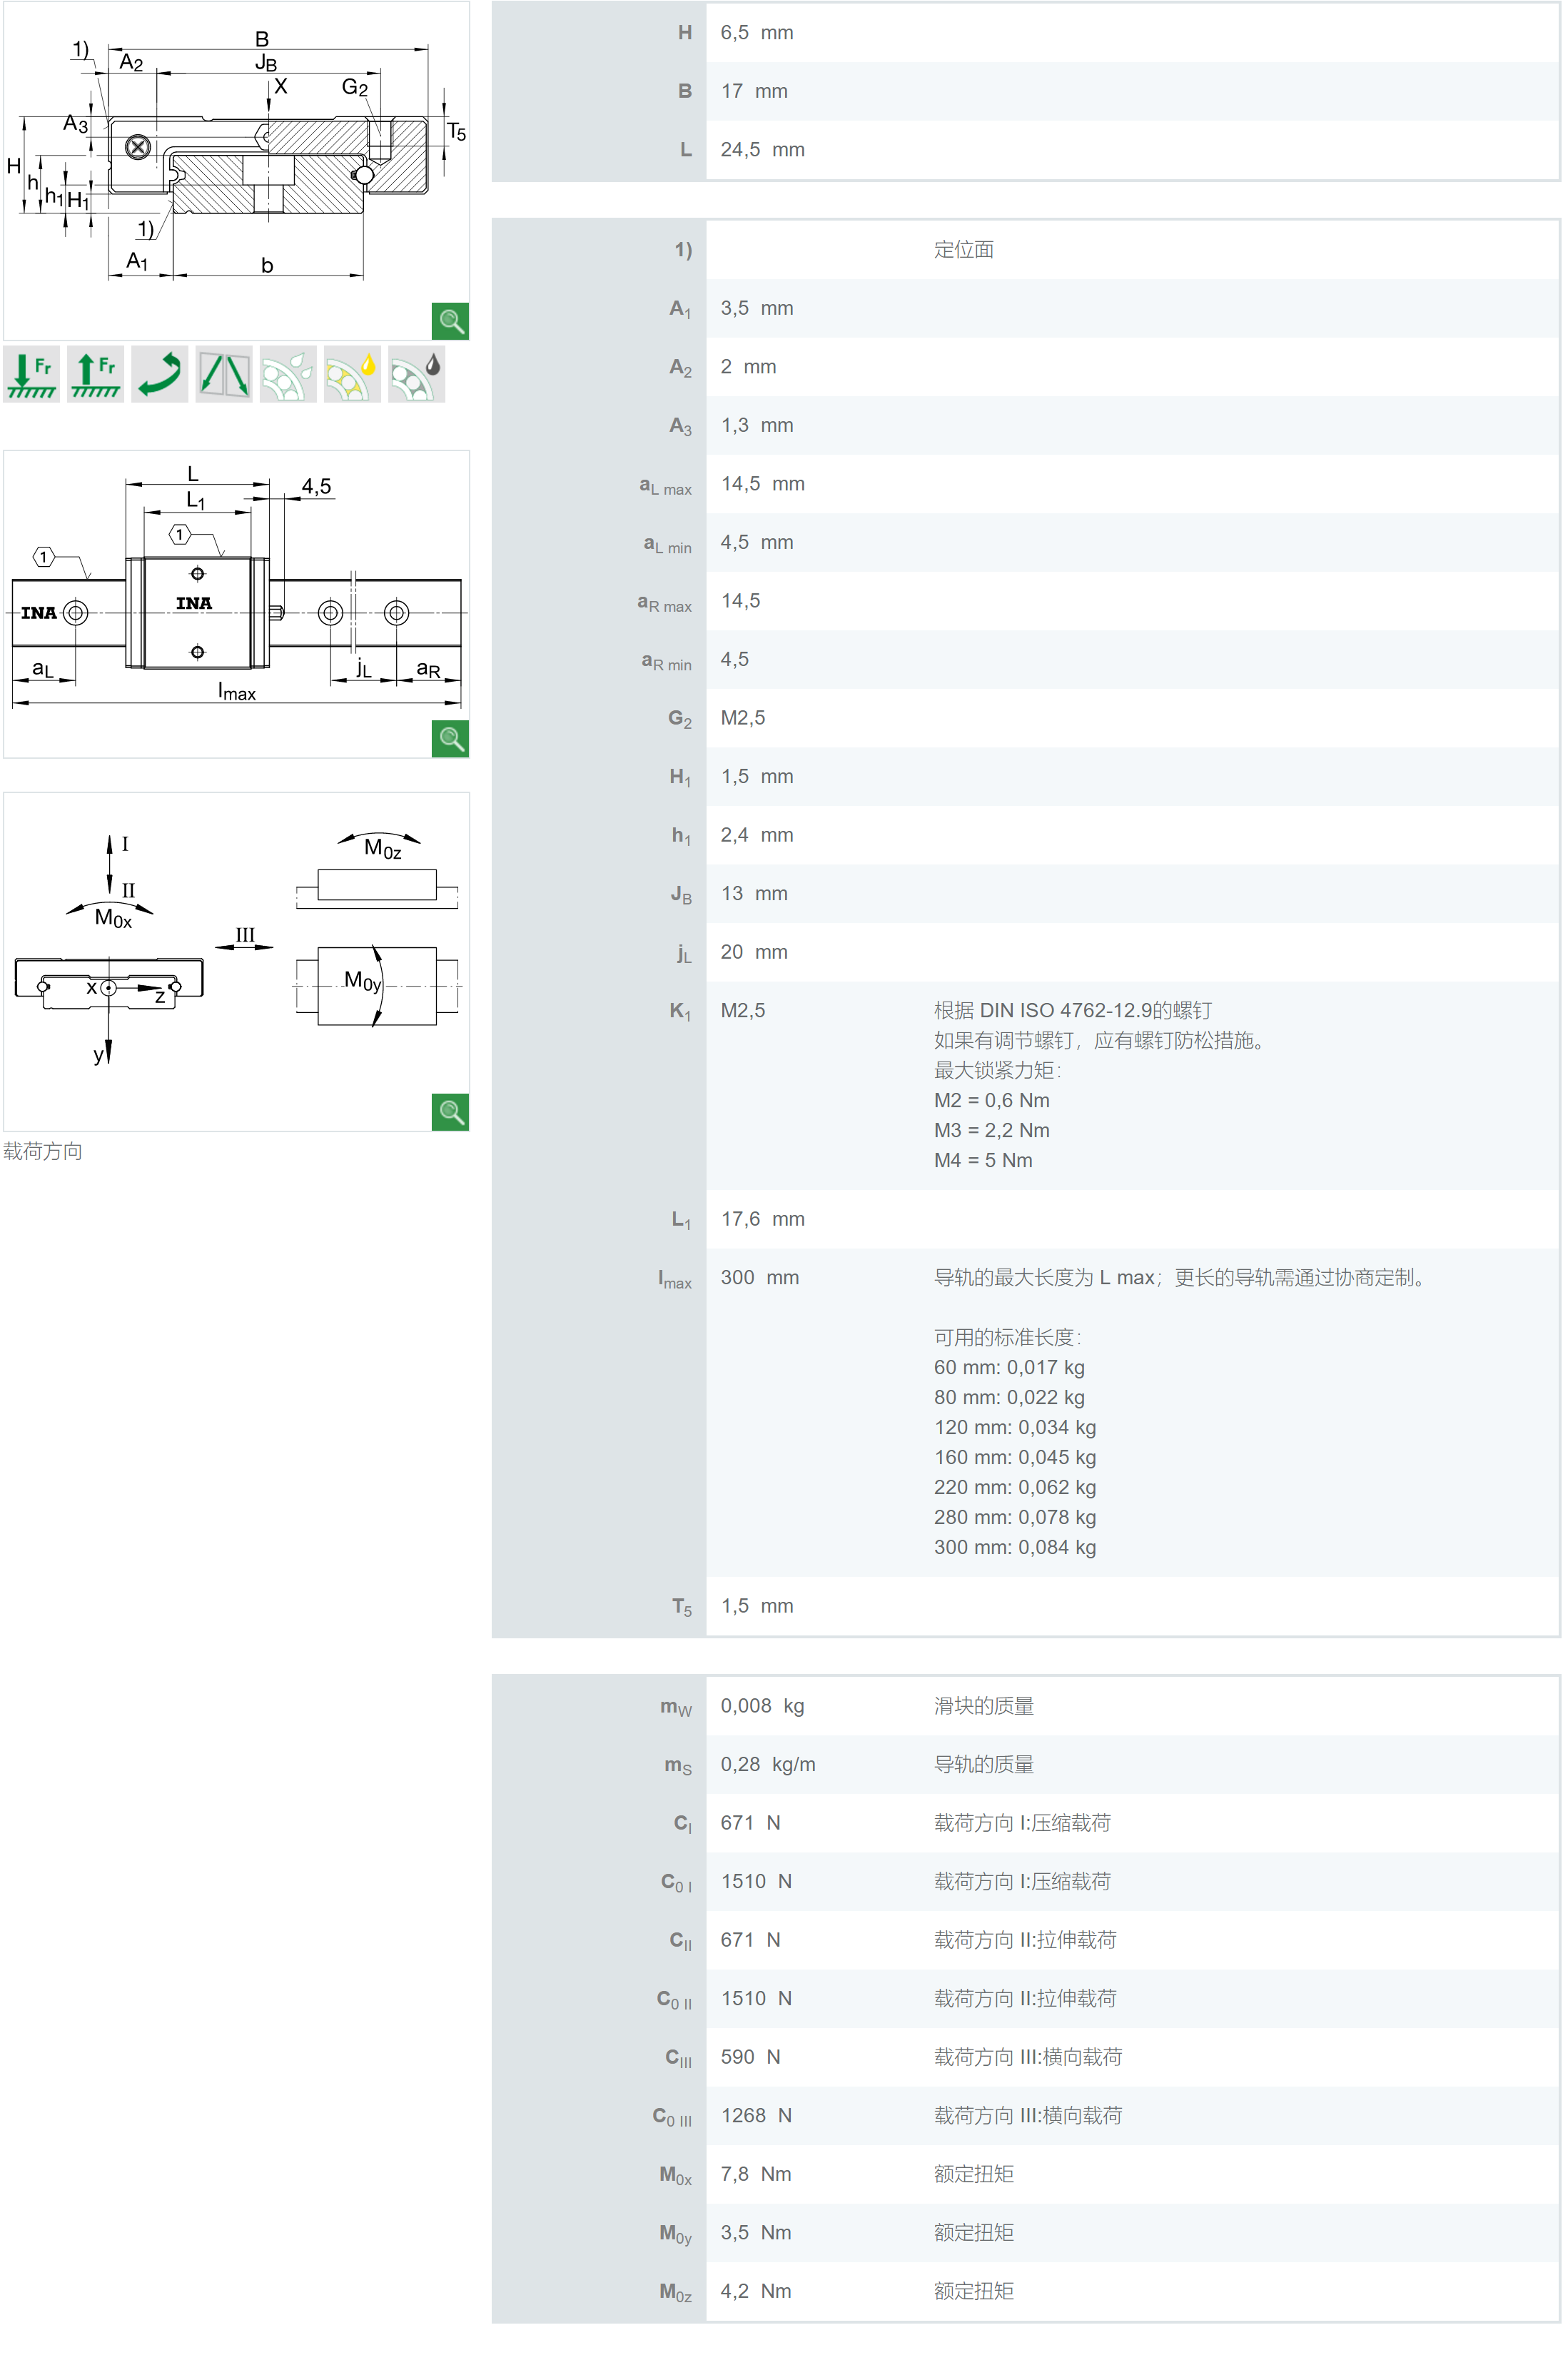Select h1 value 2,4 mm
Viewport: 1563px width, 2380px height.
[757, 835]
